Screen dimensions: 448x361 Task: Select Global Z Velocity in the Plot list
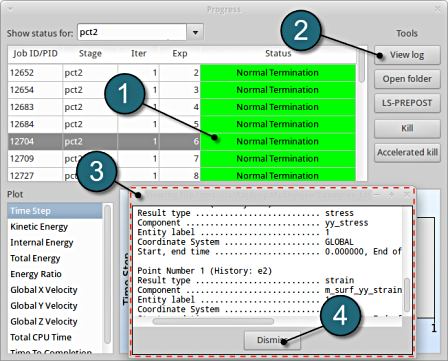[55, 321]
